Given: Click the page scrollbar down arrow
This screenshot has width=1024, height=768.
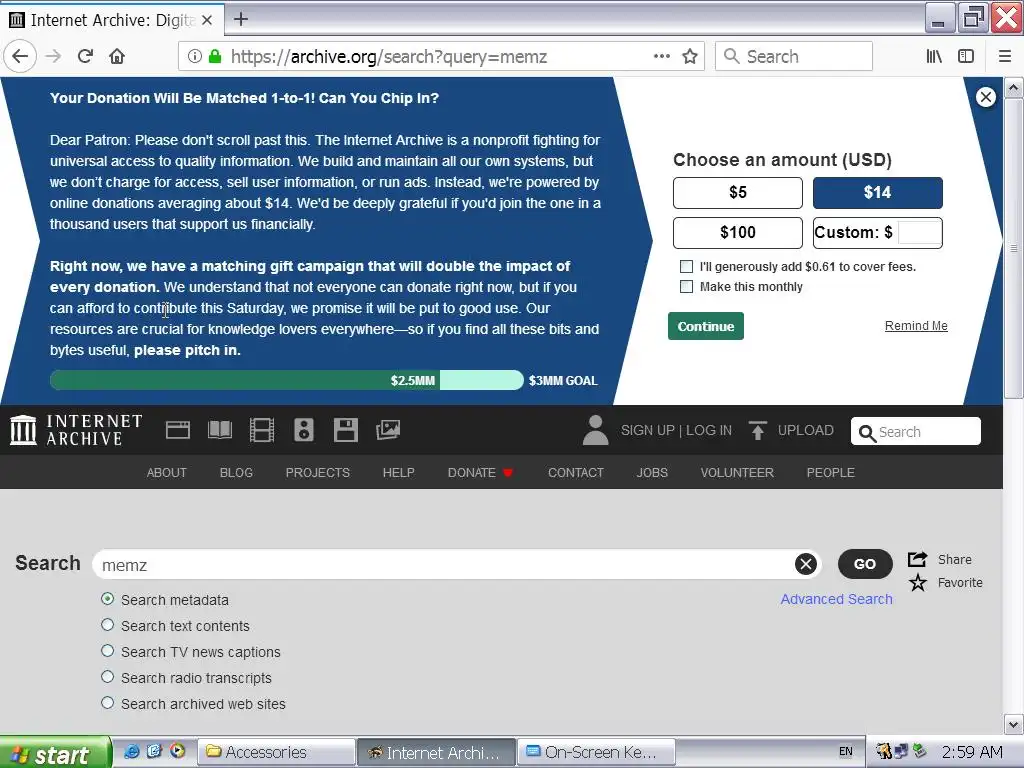Looking at the screenshot, I should coord(1014,724).
